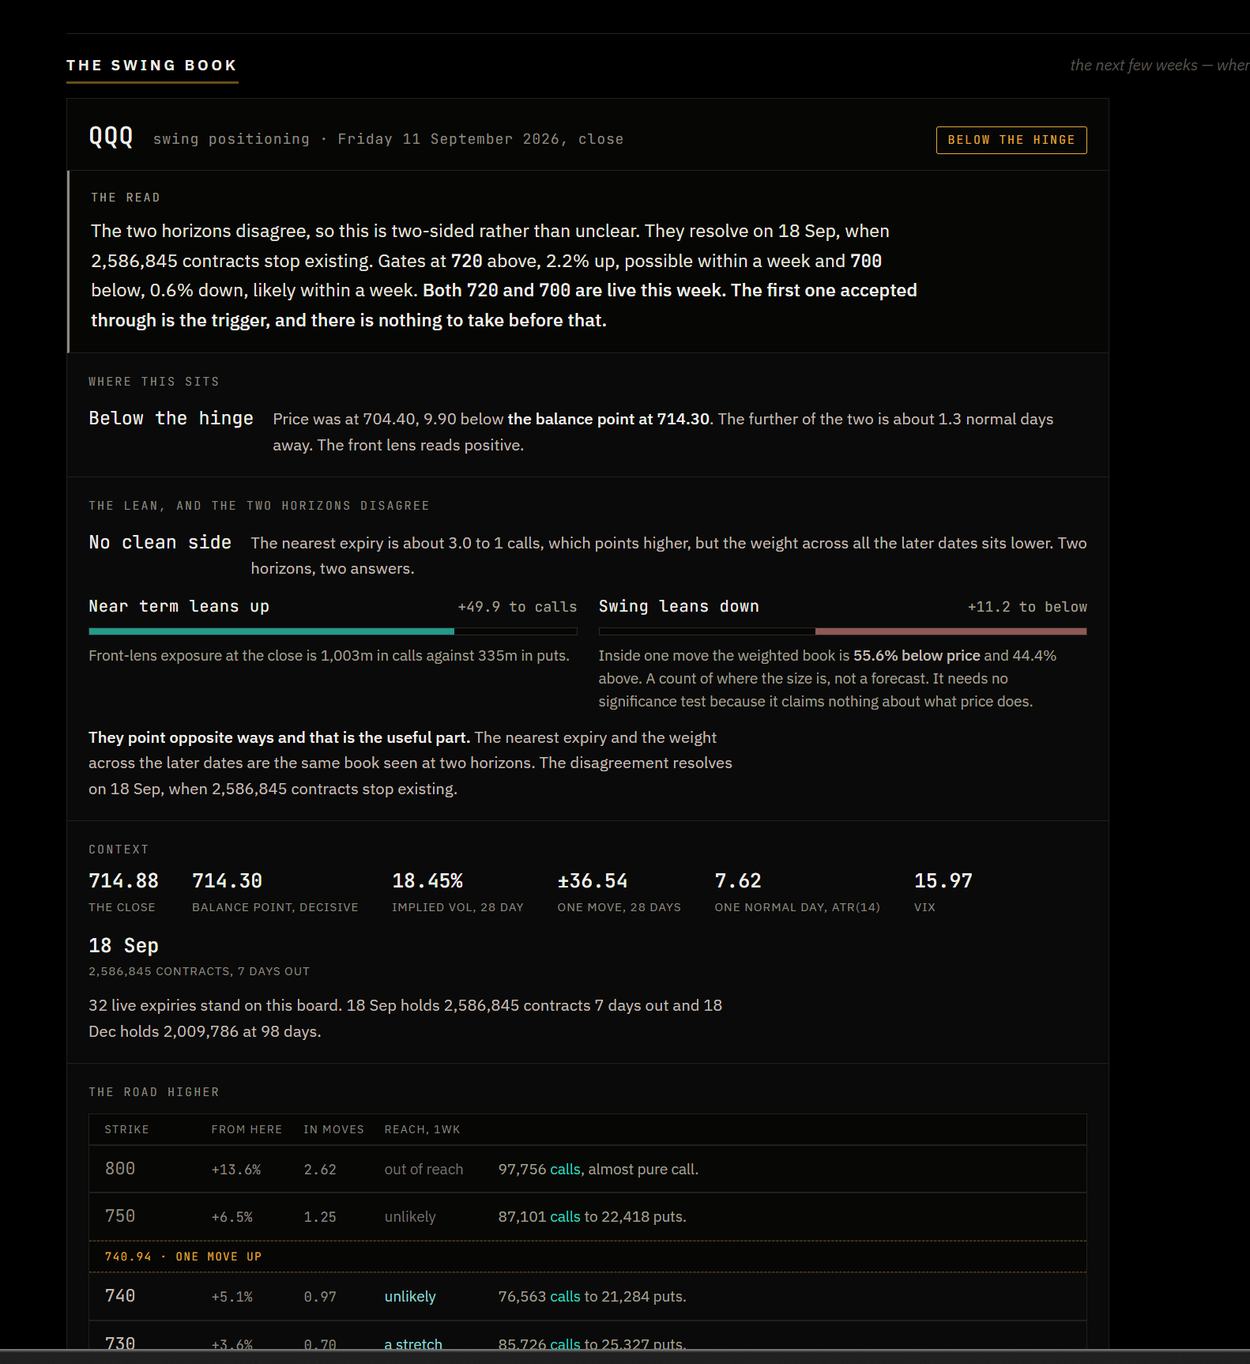The width and height of the screenshot is (1250, 1364).
Task: Select the 714.30 balance point value
Action: pyautogui.click(x=227, y=881)
